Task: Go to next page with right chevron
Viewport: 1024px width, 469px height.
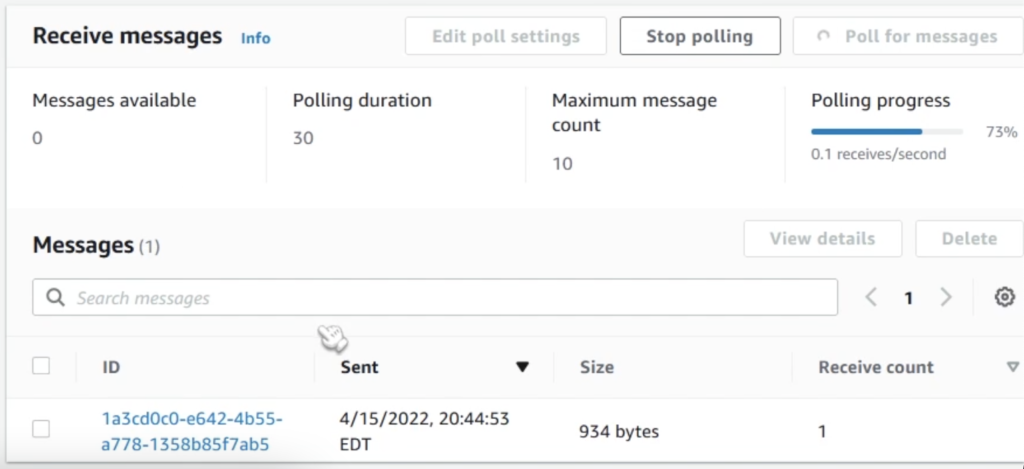Action: [946, 298]
